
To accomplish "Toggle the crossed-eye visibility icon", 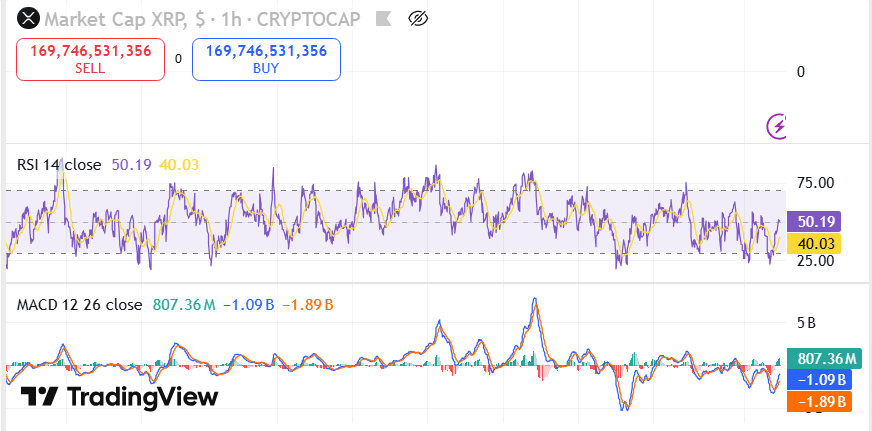I will click(x=417, y=19).
